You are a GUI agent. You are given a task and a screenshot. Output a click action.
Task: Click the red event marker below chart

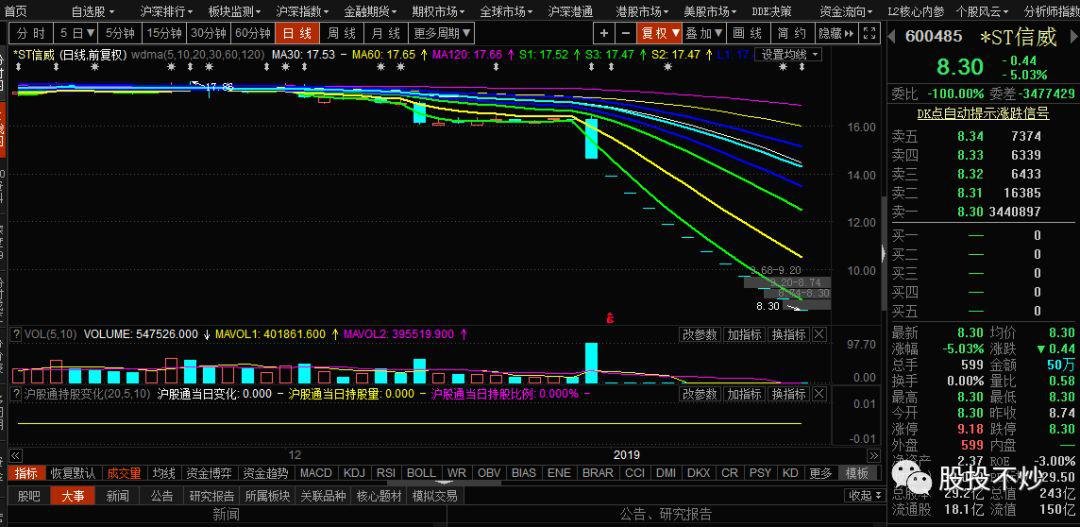(x=609, y=318)
